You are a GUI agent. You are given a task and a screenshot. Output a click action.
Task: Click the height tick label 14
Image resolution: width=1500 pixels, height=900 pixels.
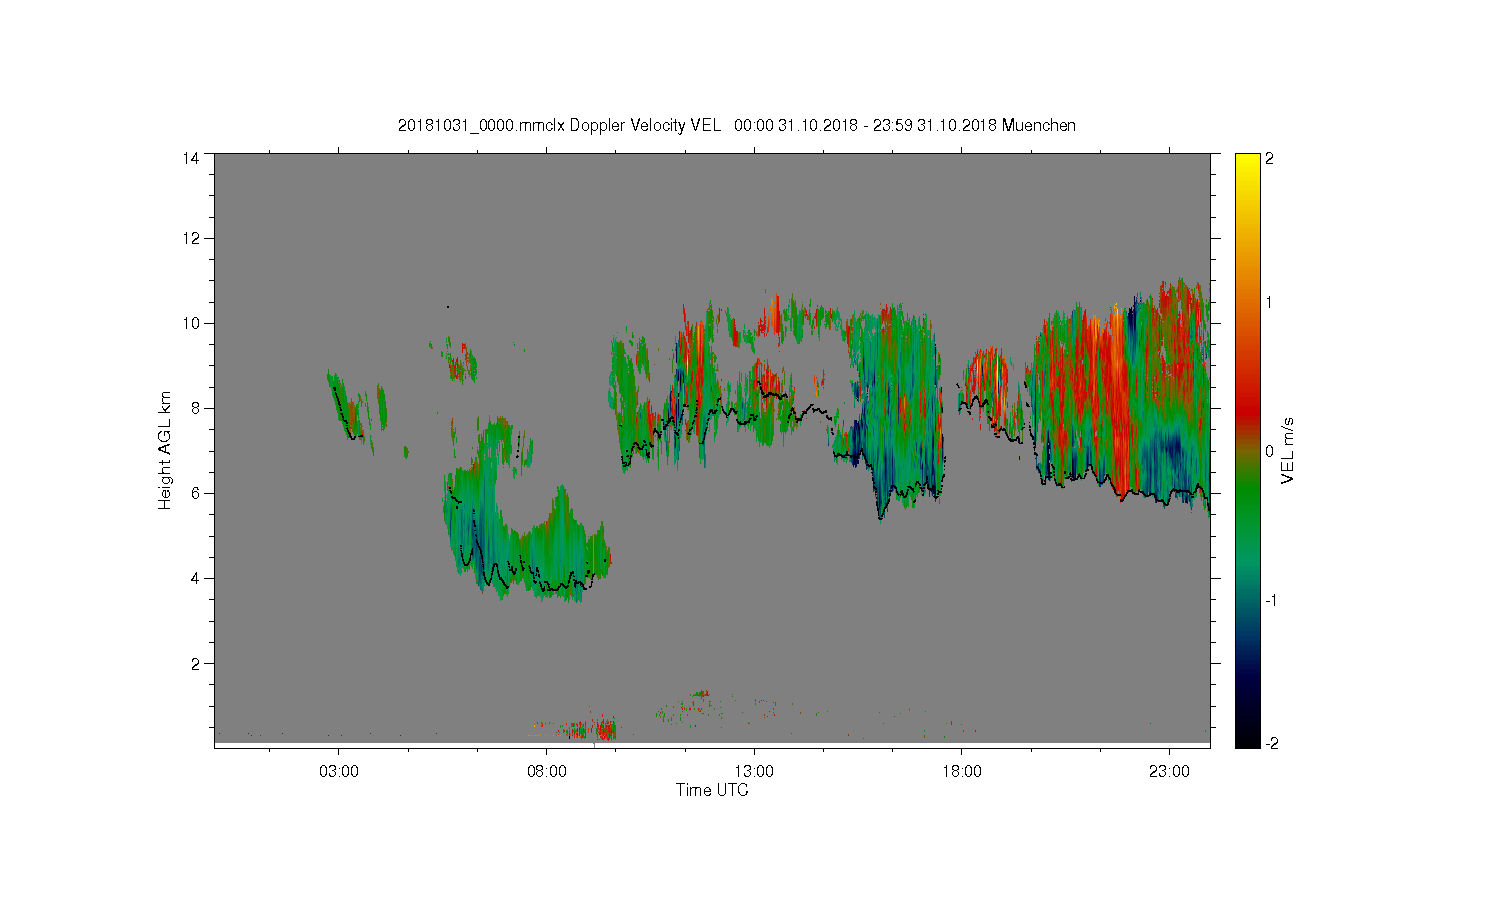(190, 158)
